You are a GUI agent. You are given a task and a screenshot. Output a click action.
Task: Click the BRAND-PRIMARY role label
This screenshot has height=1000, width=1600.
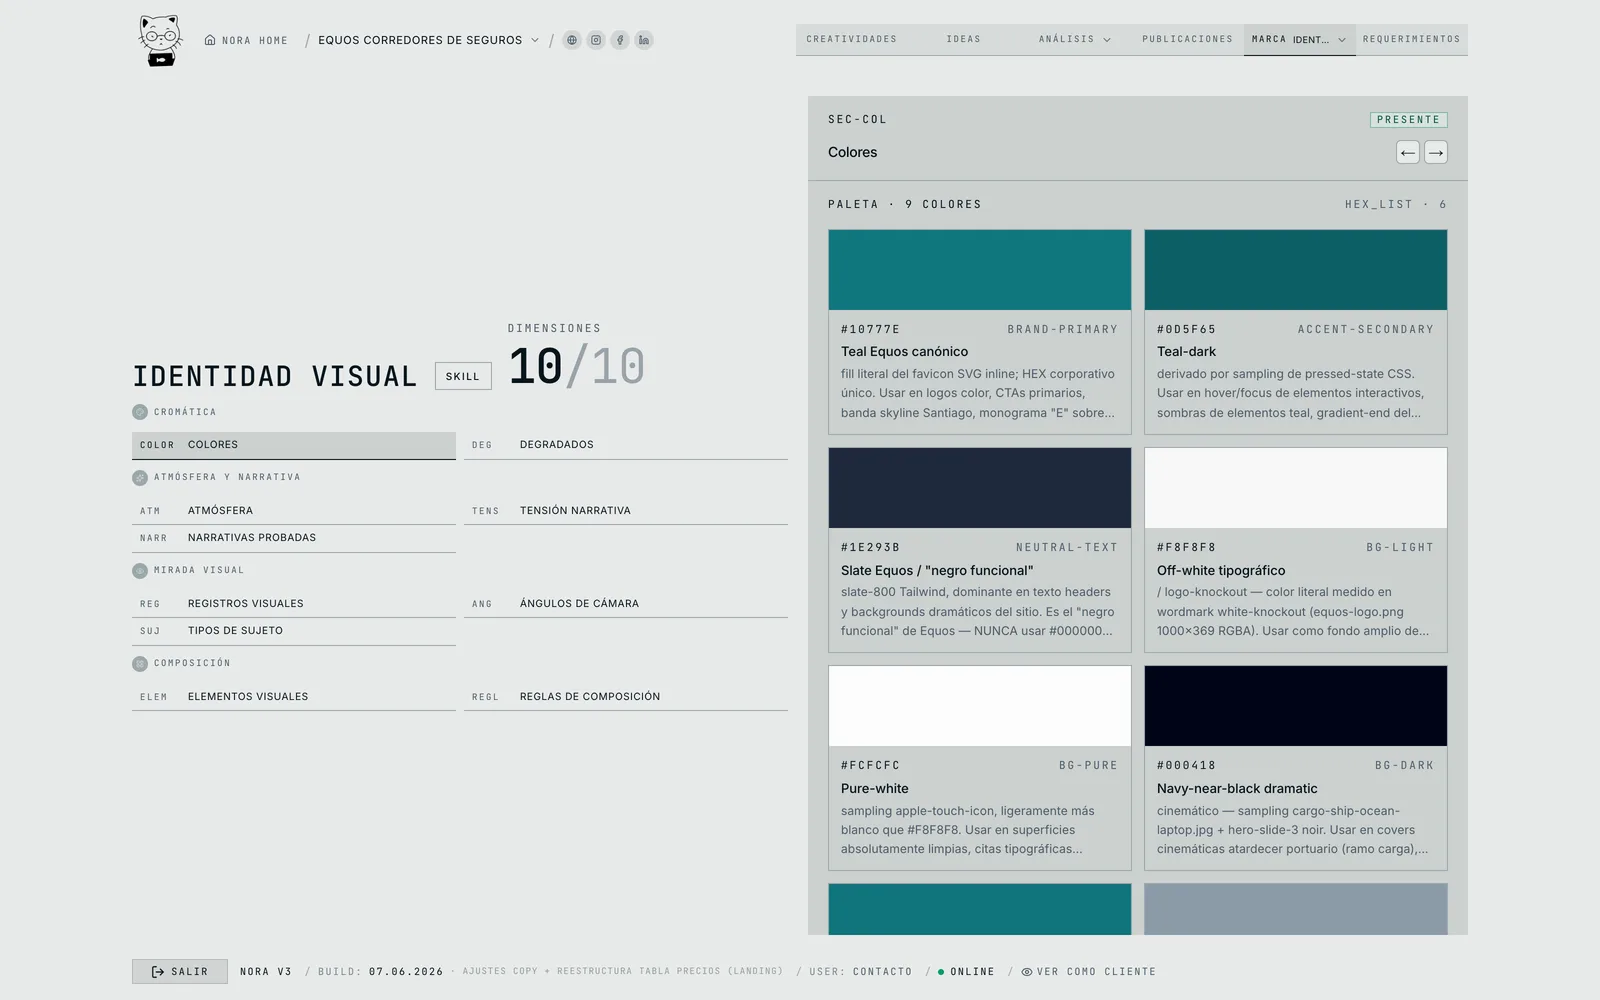[x=1063, y=329]
